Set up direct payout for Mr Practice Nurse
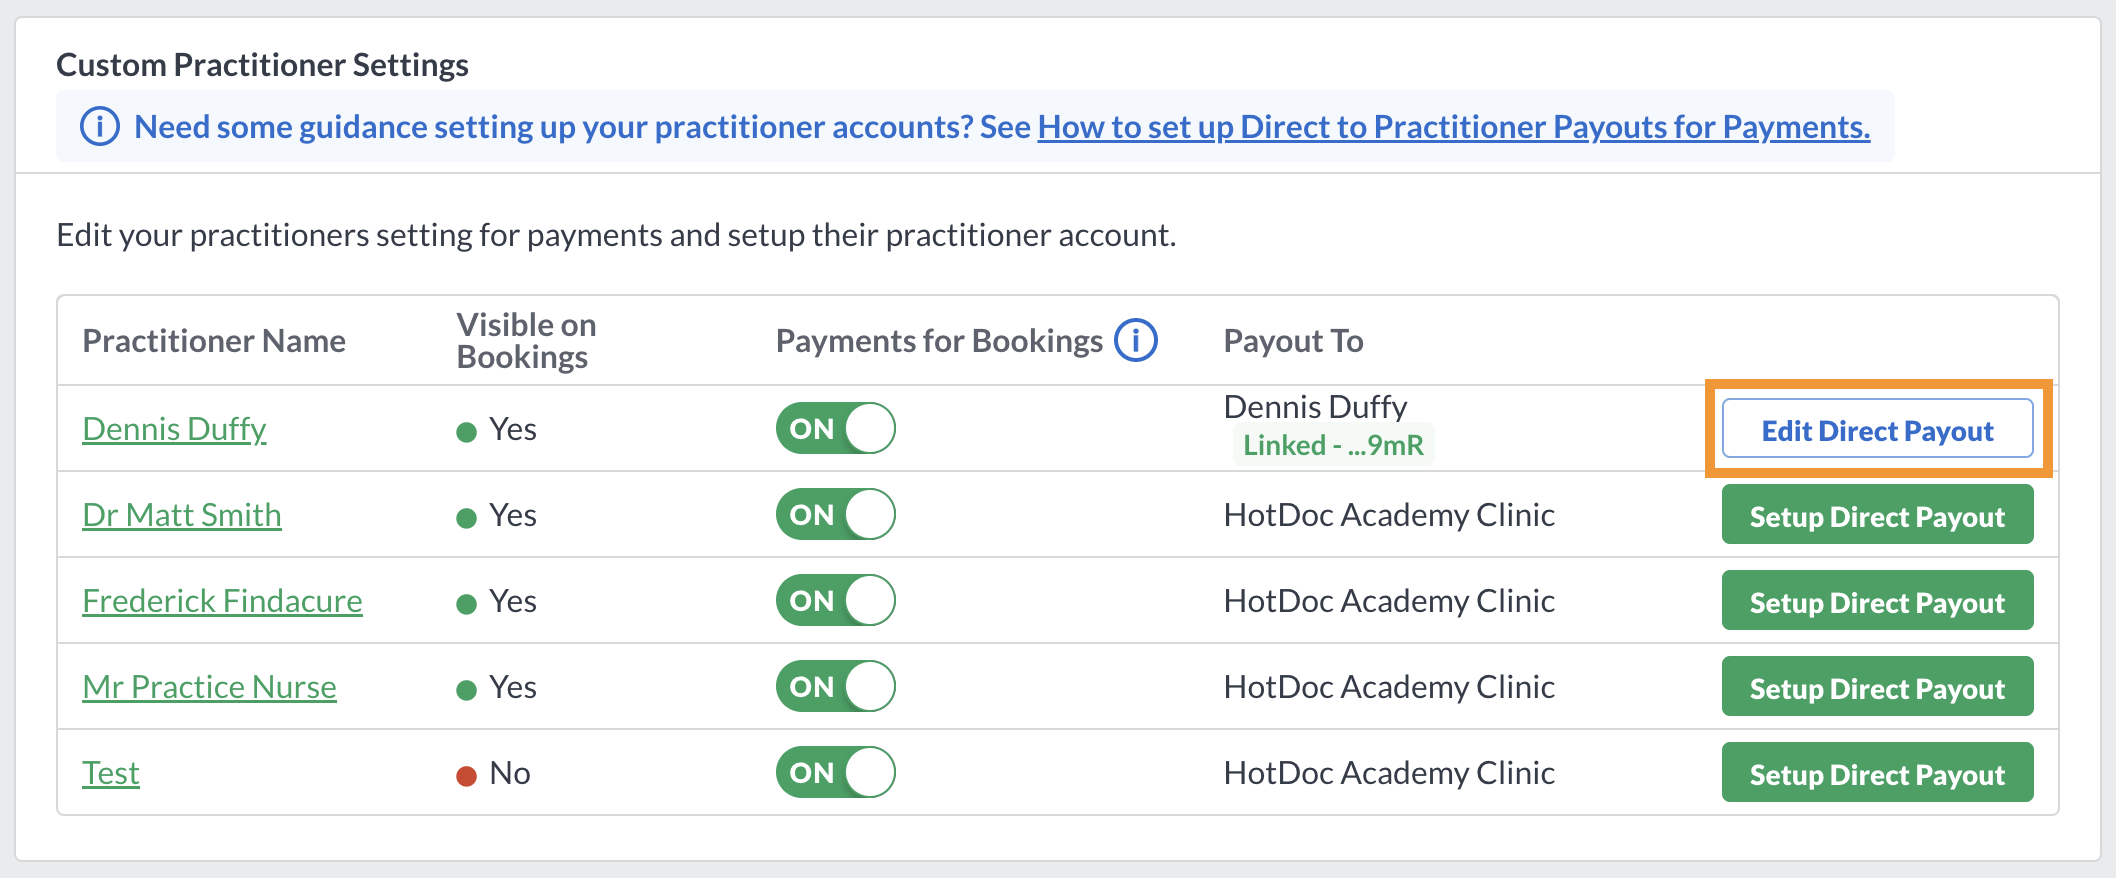This screenshot has width=2116, height=878. coord(1878,687)
